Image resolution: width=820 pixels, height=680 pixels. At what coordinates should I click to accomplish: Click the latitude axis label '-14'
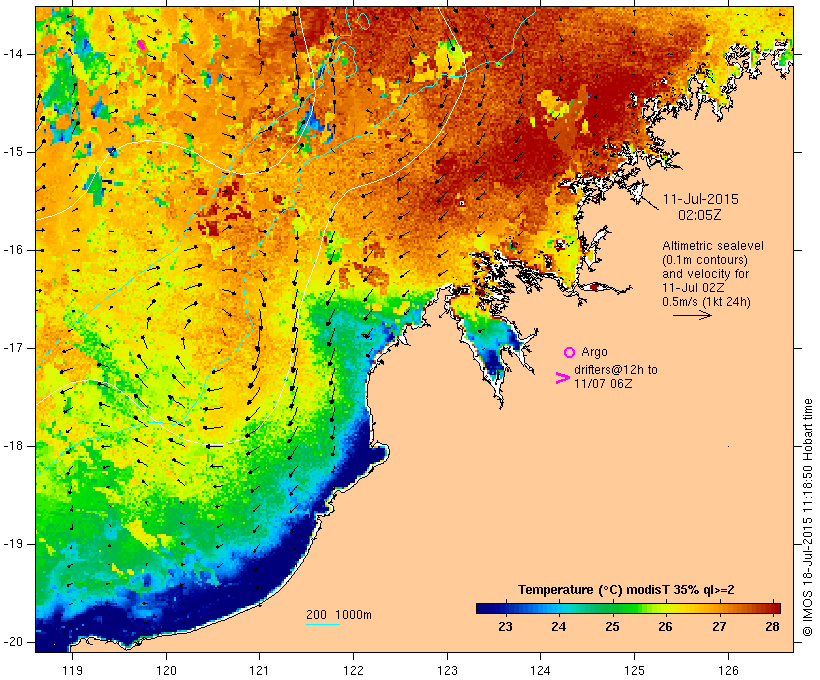click(x=13, y=54)
